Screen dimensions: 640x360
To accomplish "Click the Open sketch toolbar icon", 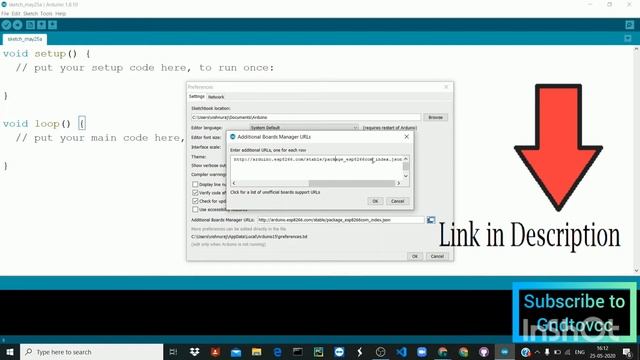I will pos(41,25).
